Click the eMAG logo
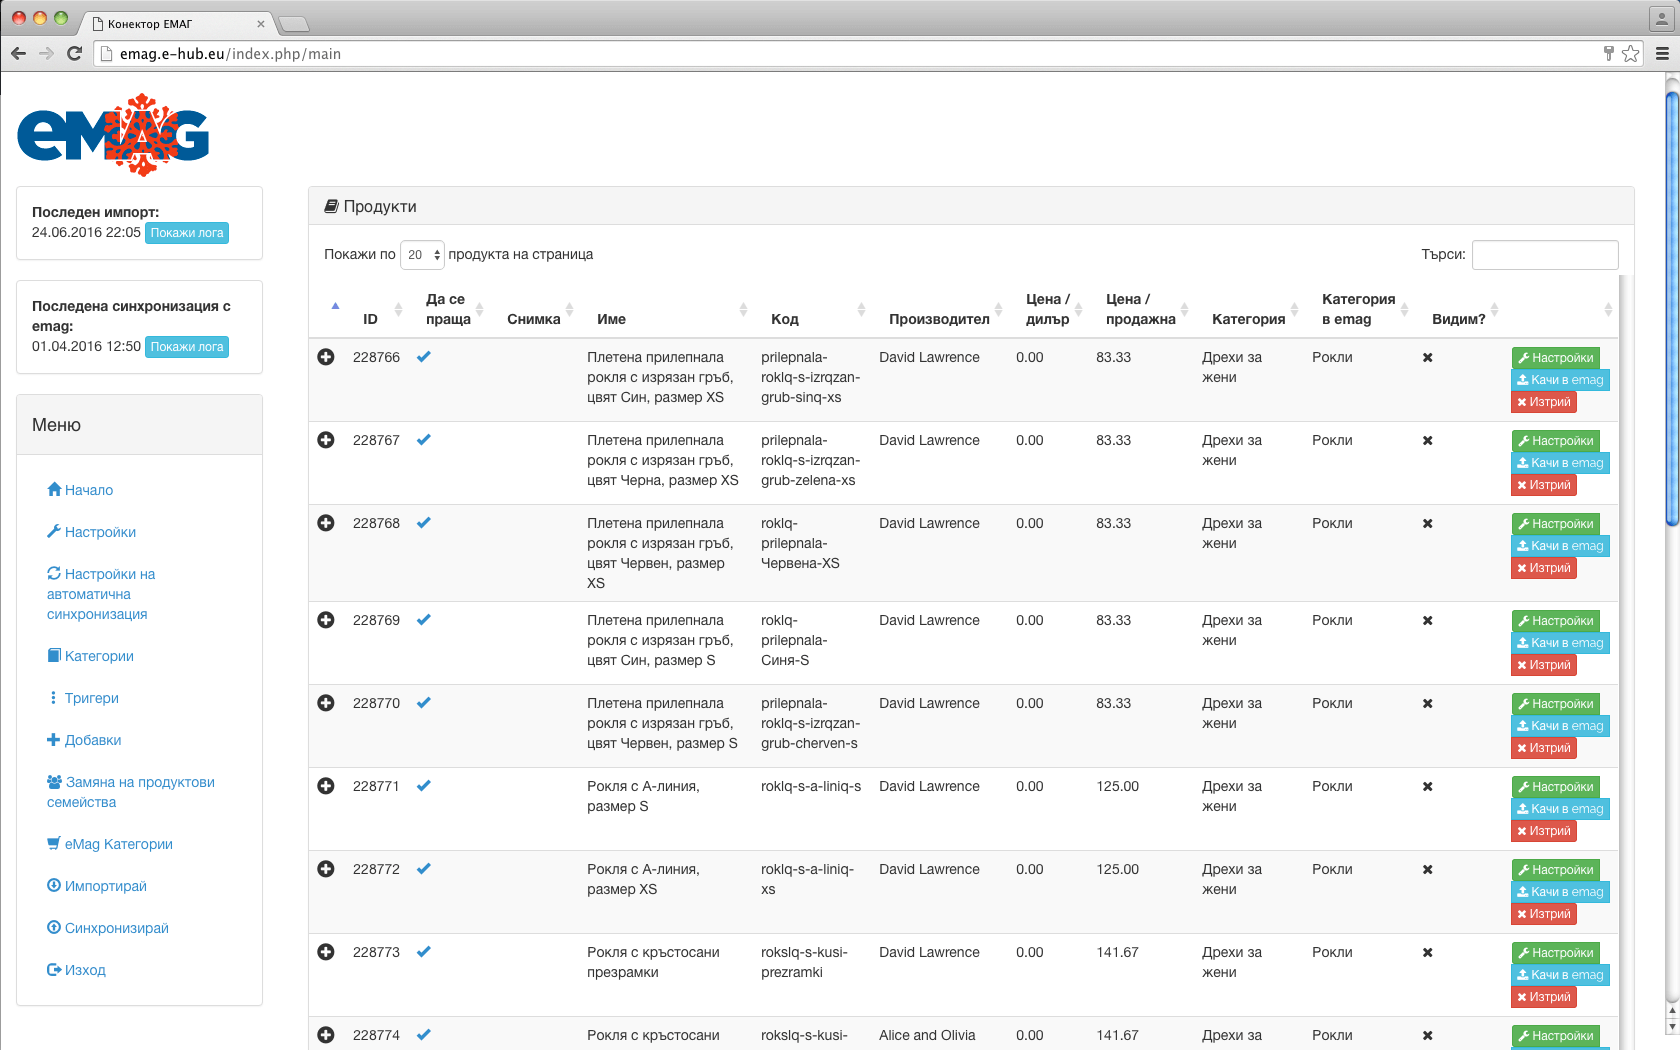Screen dimensions: 1680x1050 113,135
